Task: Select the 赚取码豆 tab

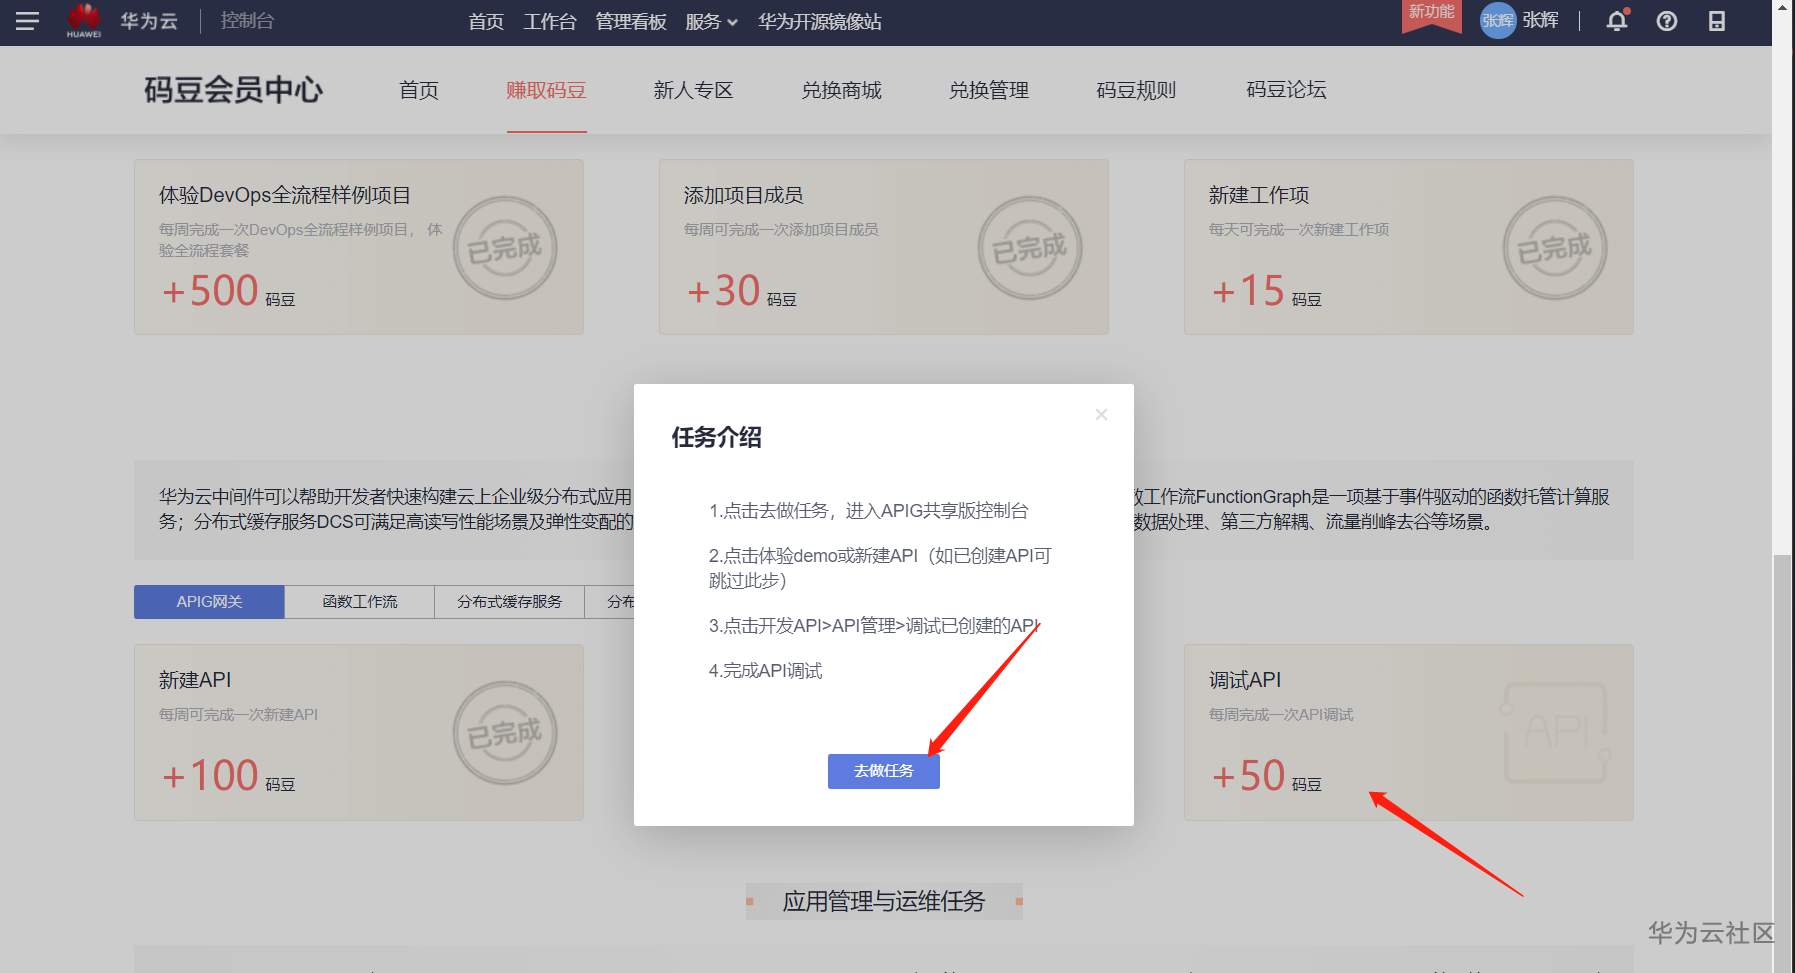Action: coord(546,90)
